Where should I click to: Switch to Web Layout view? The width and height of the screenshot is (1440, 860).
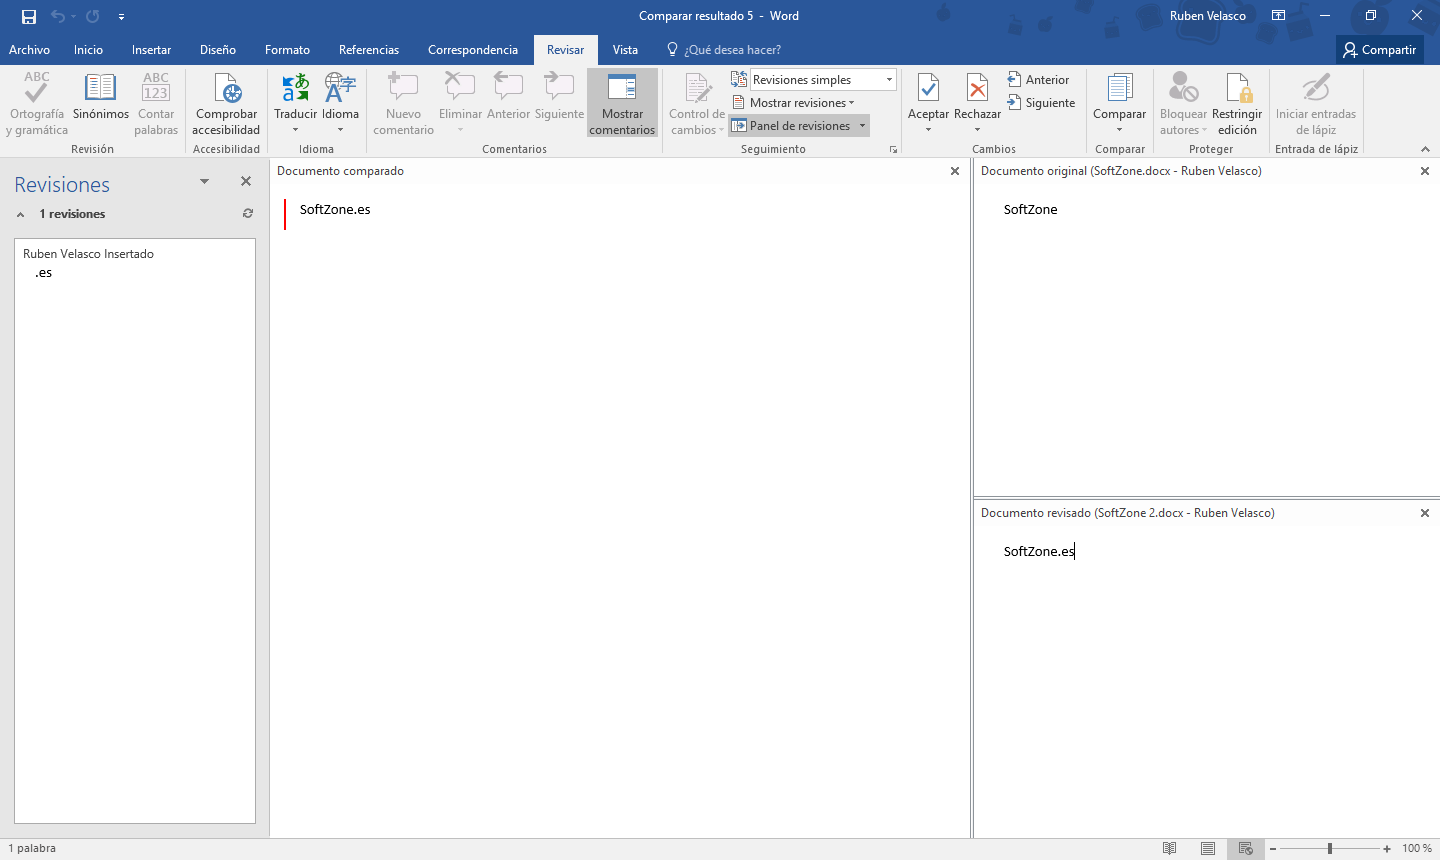tap(1246, 849)
